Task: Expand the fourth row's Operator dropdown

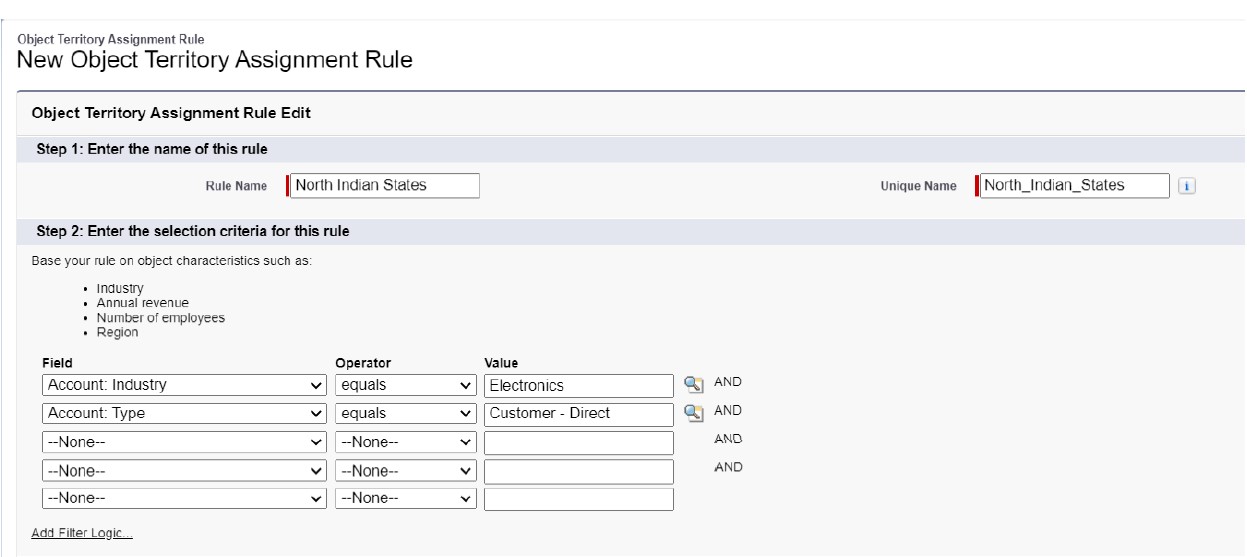Action: pos(405,470)
